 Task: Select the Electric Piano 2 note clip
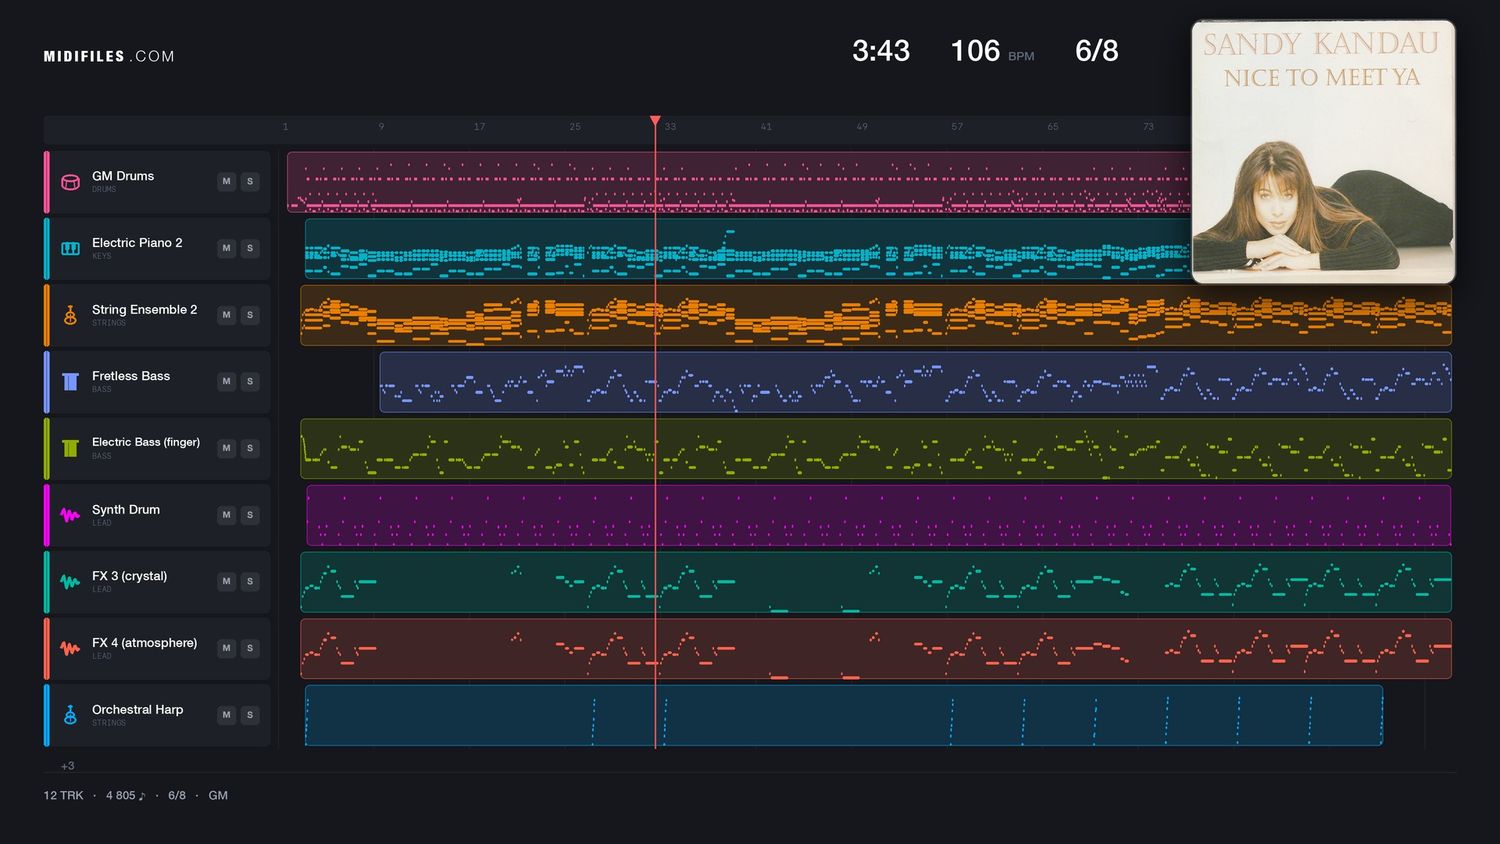748,248
